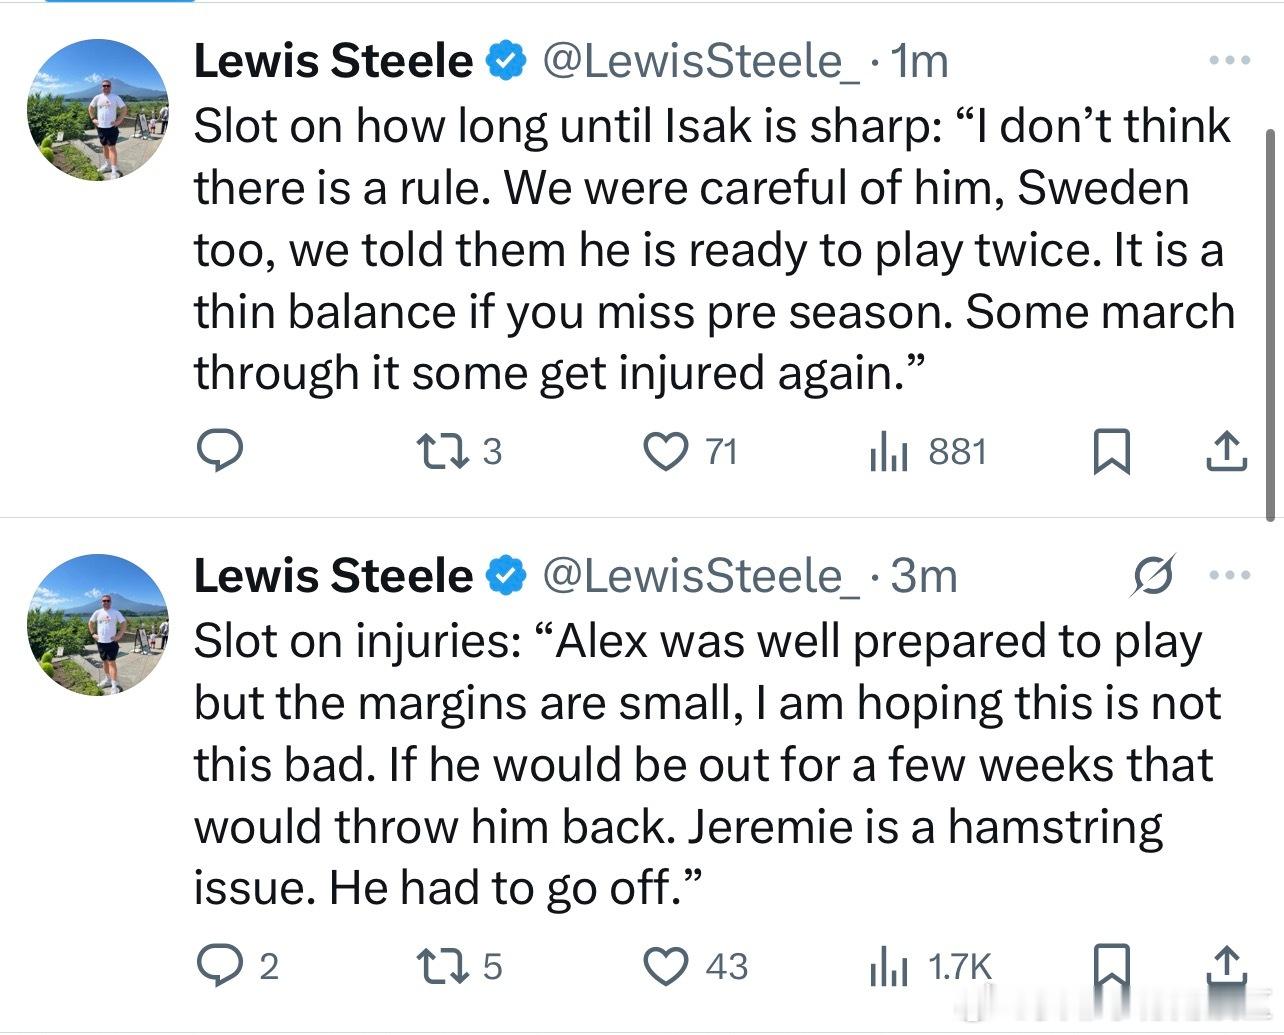The image size is (1284, 1035).
Task: Reply to the injuries tweet with 2 replies
Action: 217,966
